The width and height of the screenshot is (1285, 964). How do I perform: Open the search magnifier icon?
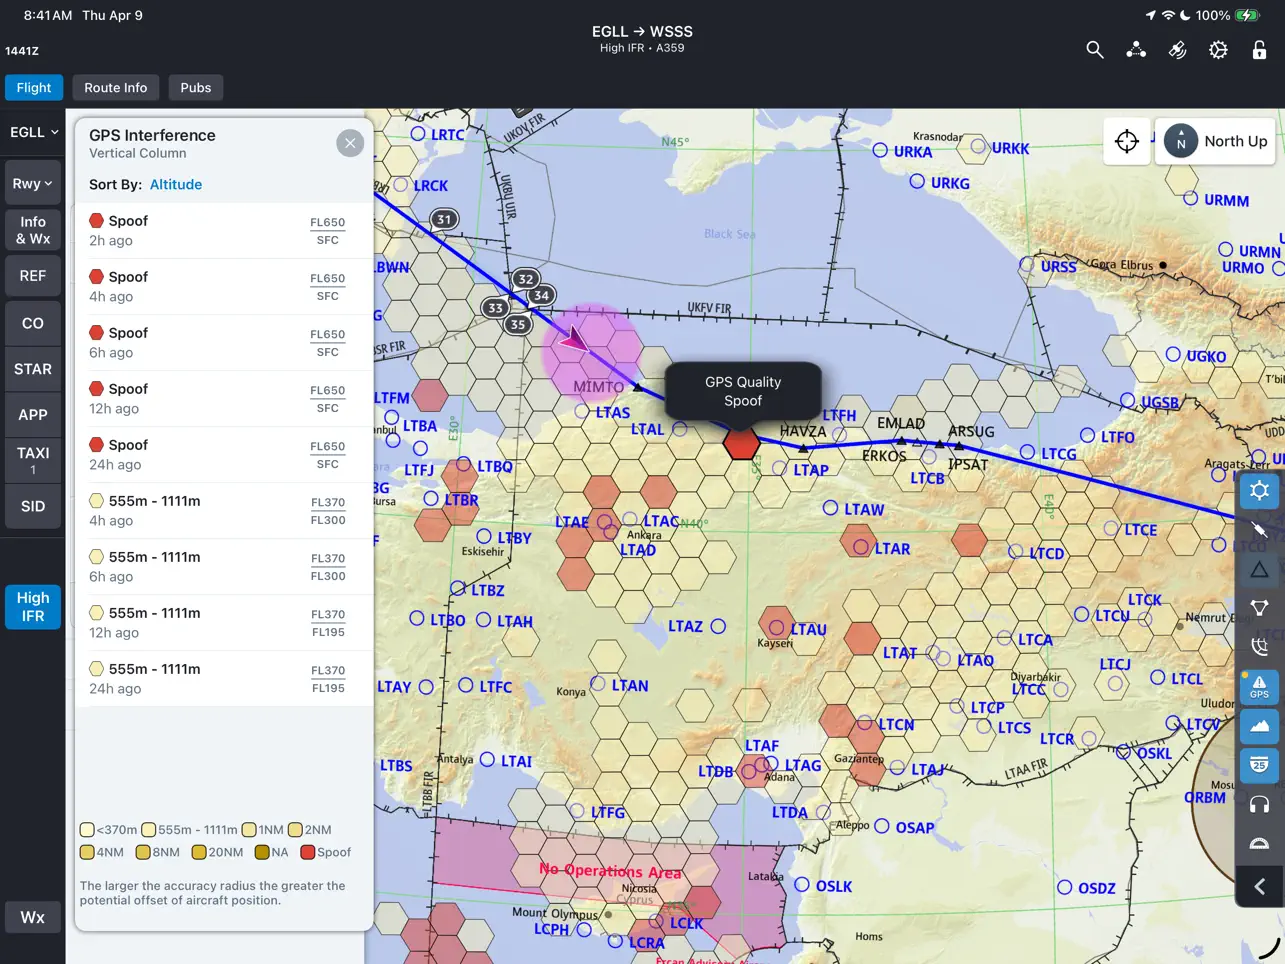click(1095, 50)
